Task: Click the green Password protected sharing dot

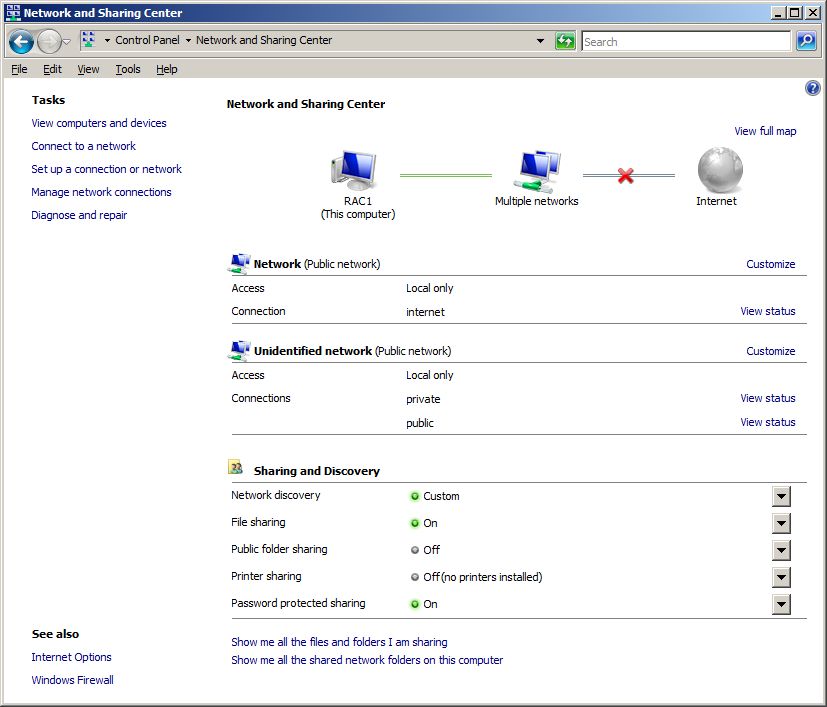Action: (x=415, y=604)
